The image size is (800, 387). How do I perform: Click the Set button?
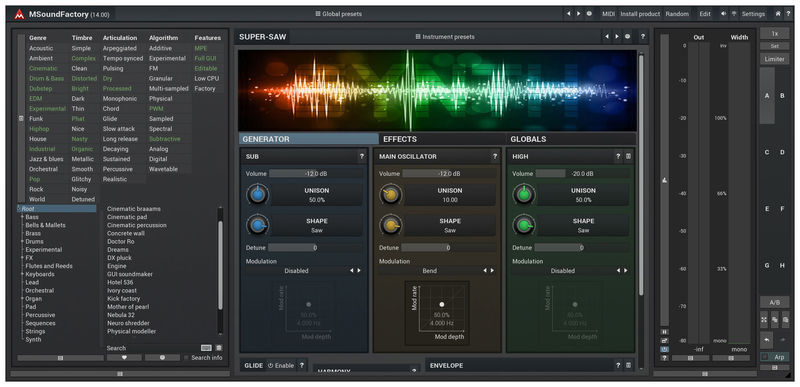[x=774, y=46]
